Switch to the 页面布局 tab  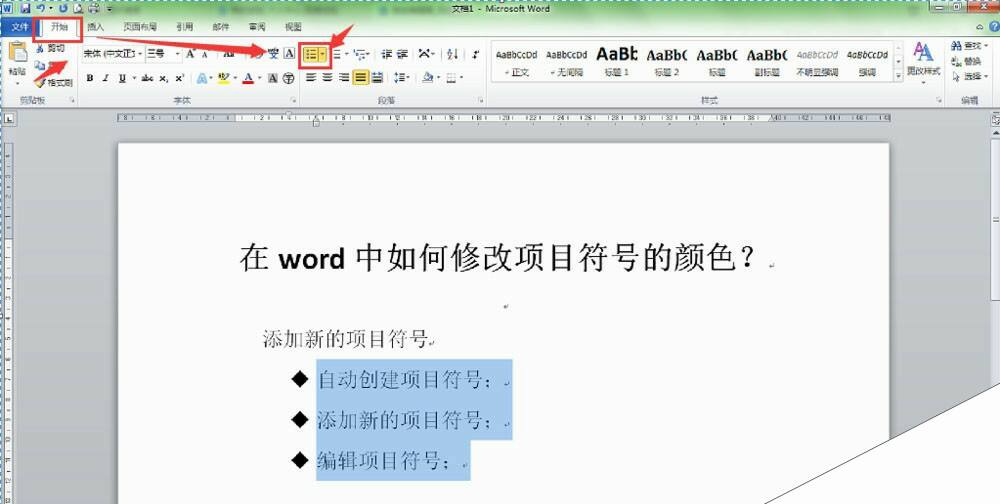(x=140, y=27)
